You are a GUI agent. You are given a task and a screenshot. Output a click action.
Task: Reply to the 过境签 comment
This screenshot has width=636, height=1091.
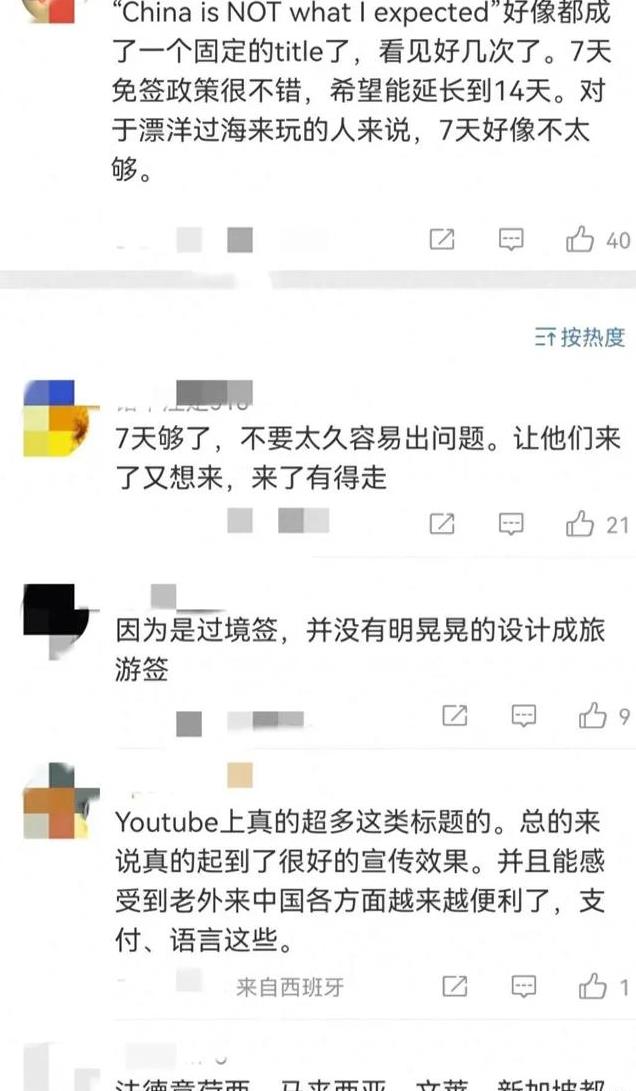pyautogui.click(x=524, y=715)
